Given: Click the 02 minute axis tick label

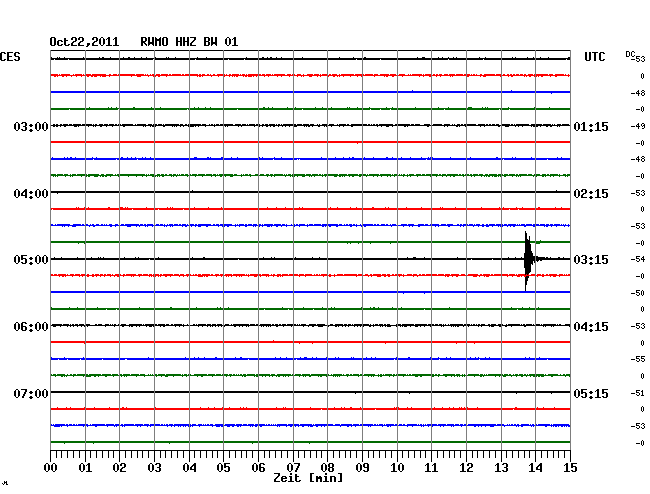Looking at the screenshot, I should pos(119,468).
